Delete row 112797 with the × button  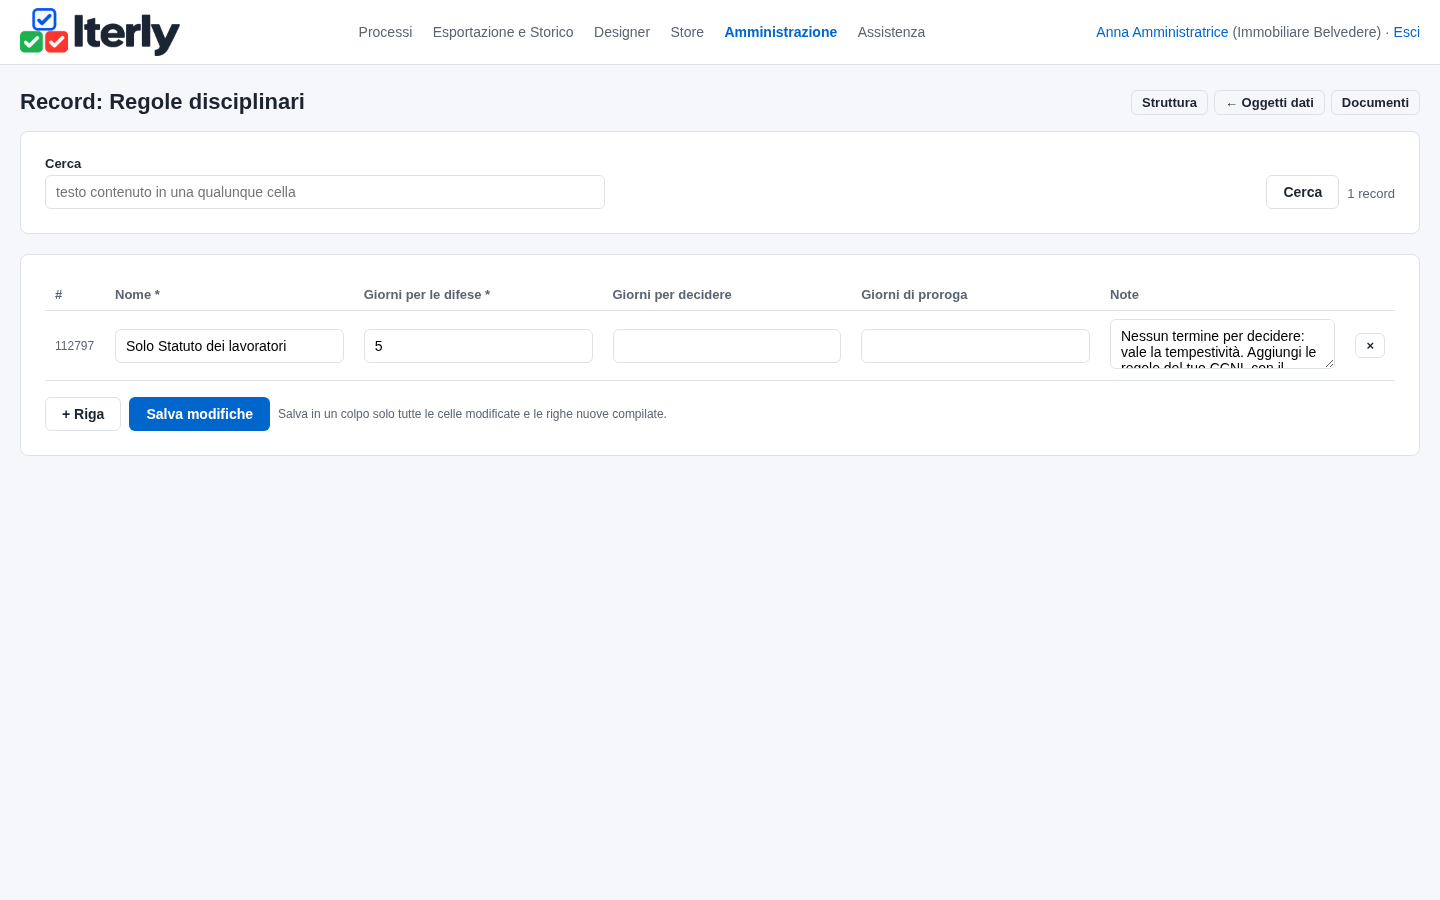(1370, 345)
